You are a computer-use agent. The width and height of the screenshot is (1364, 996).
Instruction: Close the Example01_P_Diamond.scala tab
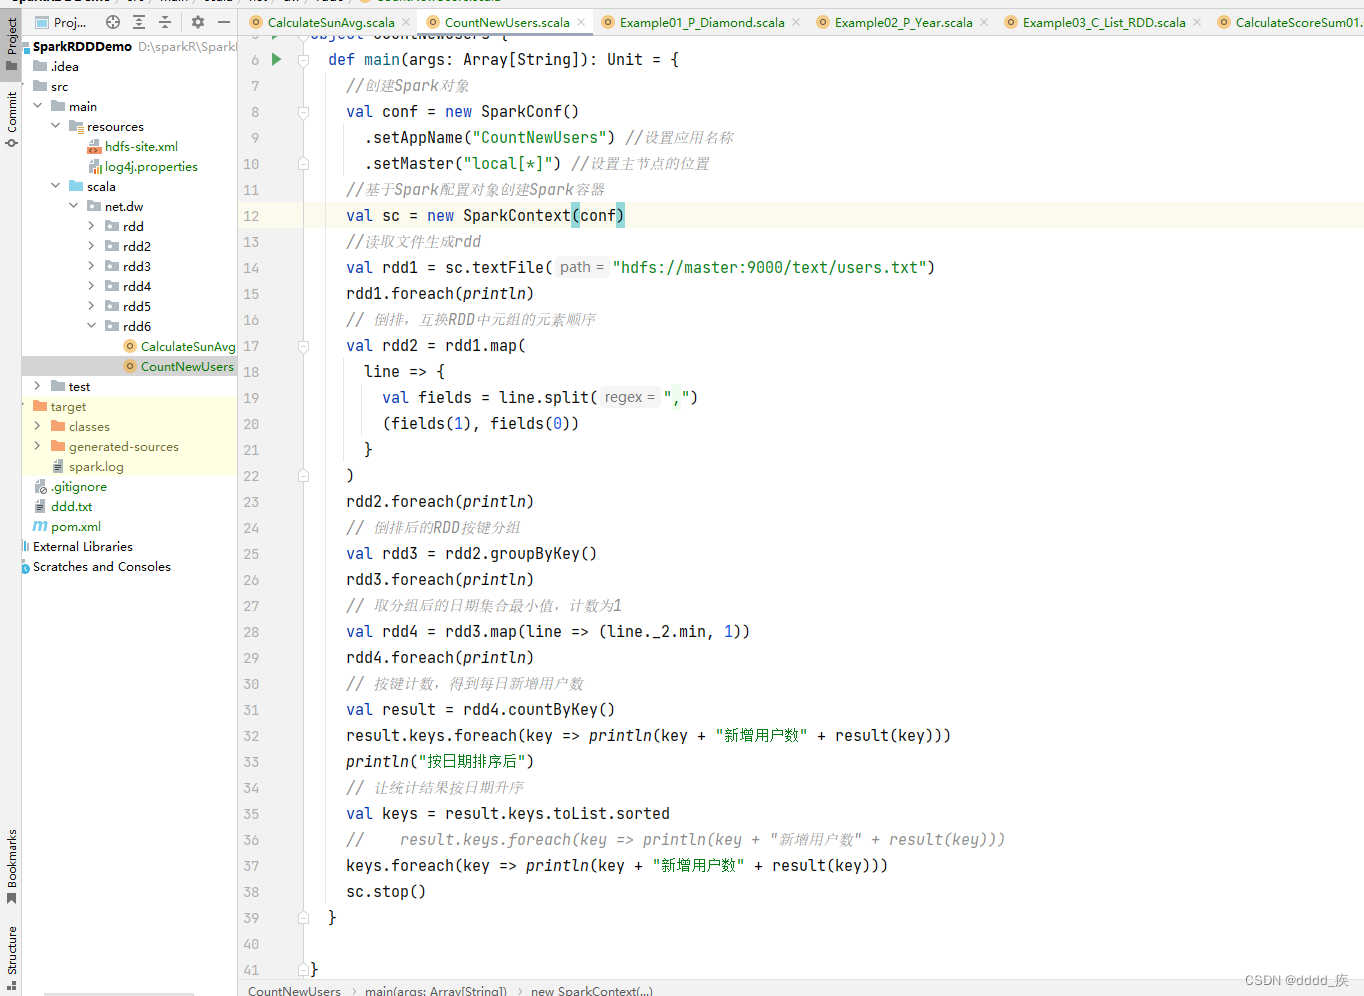pyautogui.click(x=796, y=22)
